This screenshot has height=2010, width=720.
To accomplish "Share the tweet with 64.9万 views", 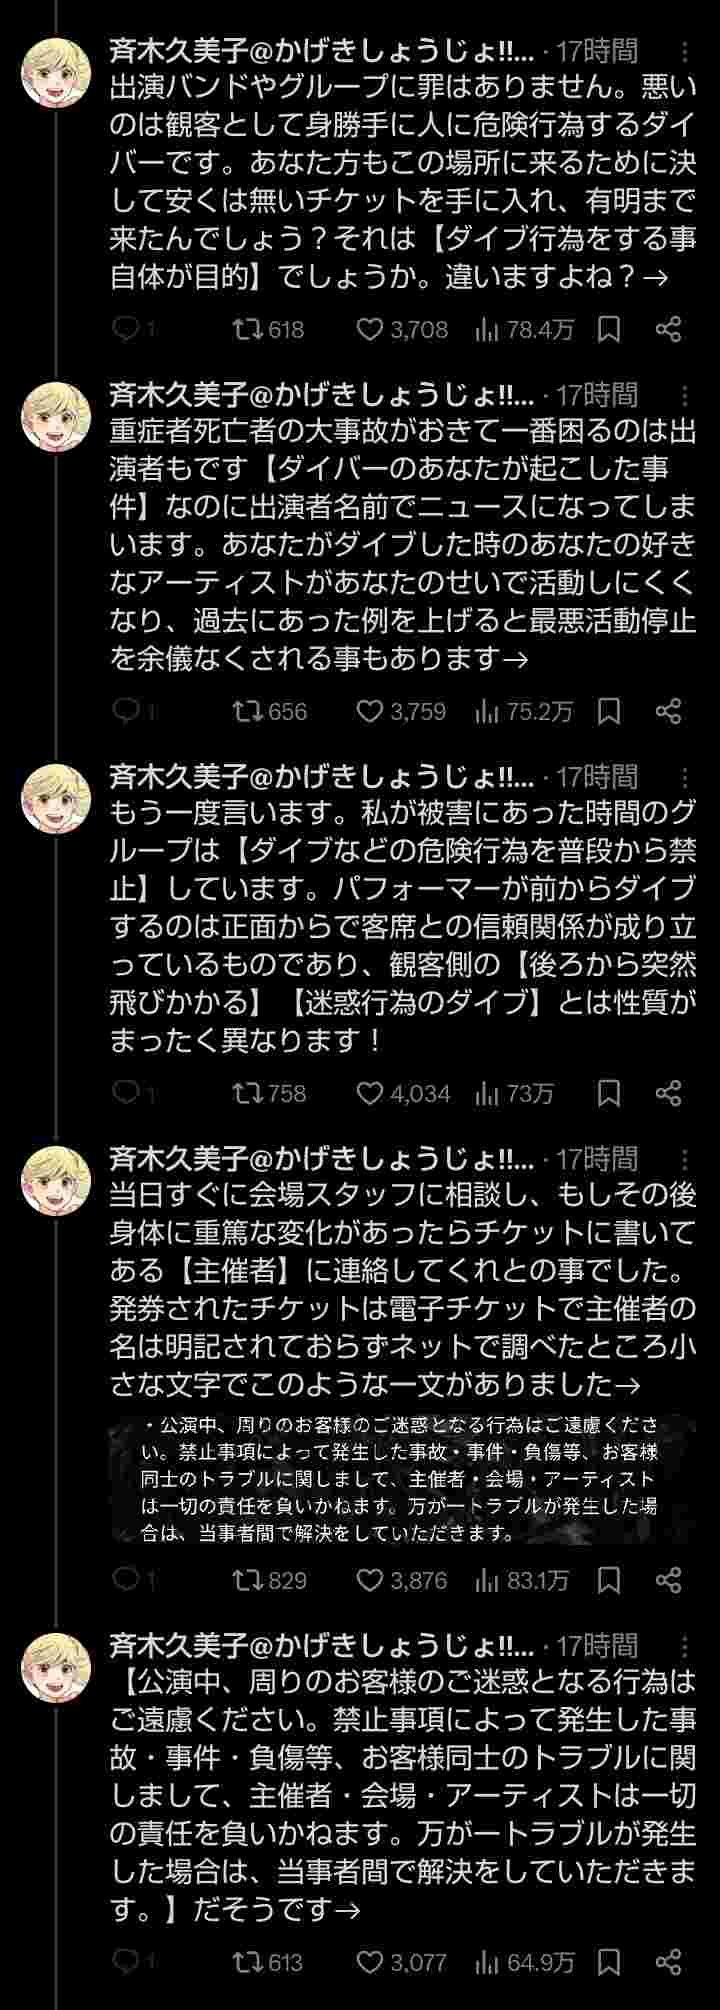I will (668, 1962).
